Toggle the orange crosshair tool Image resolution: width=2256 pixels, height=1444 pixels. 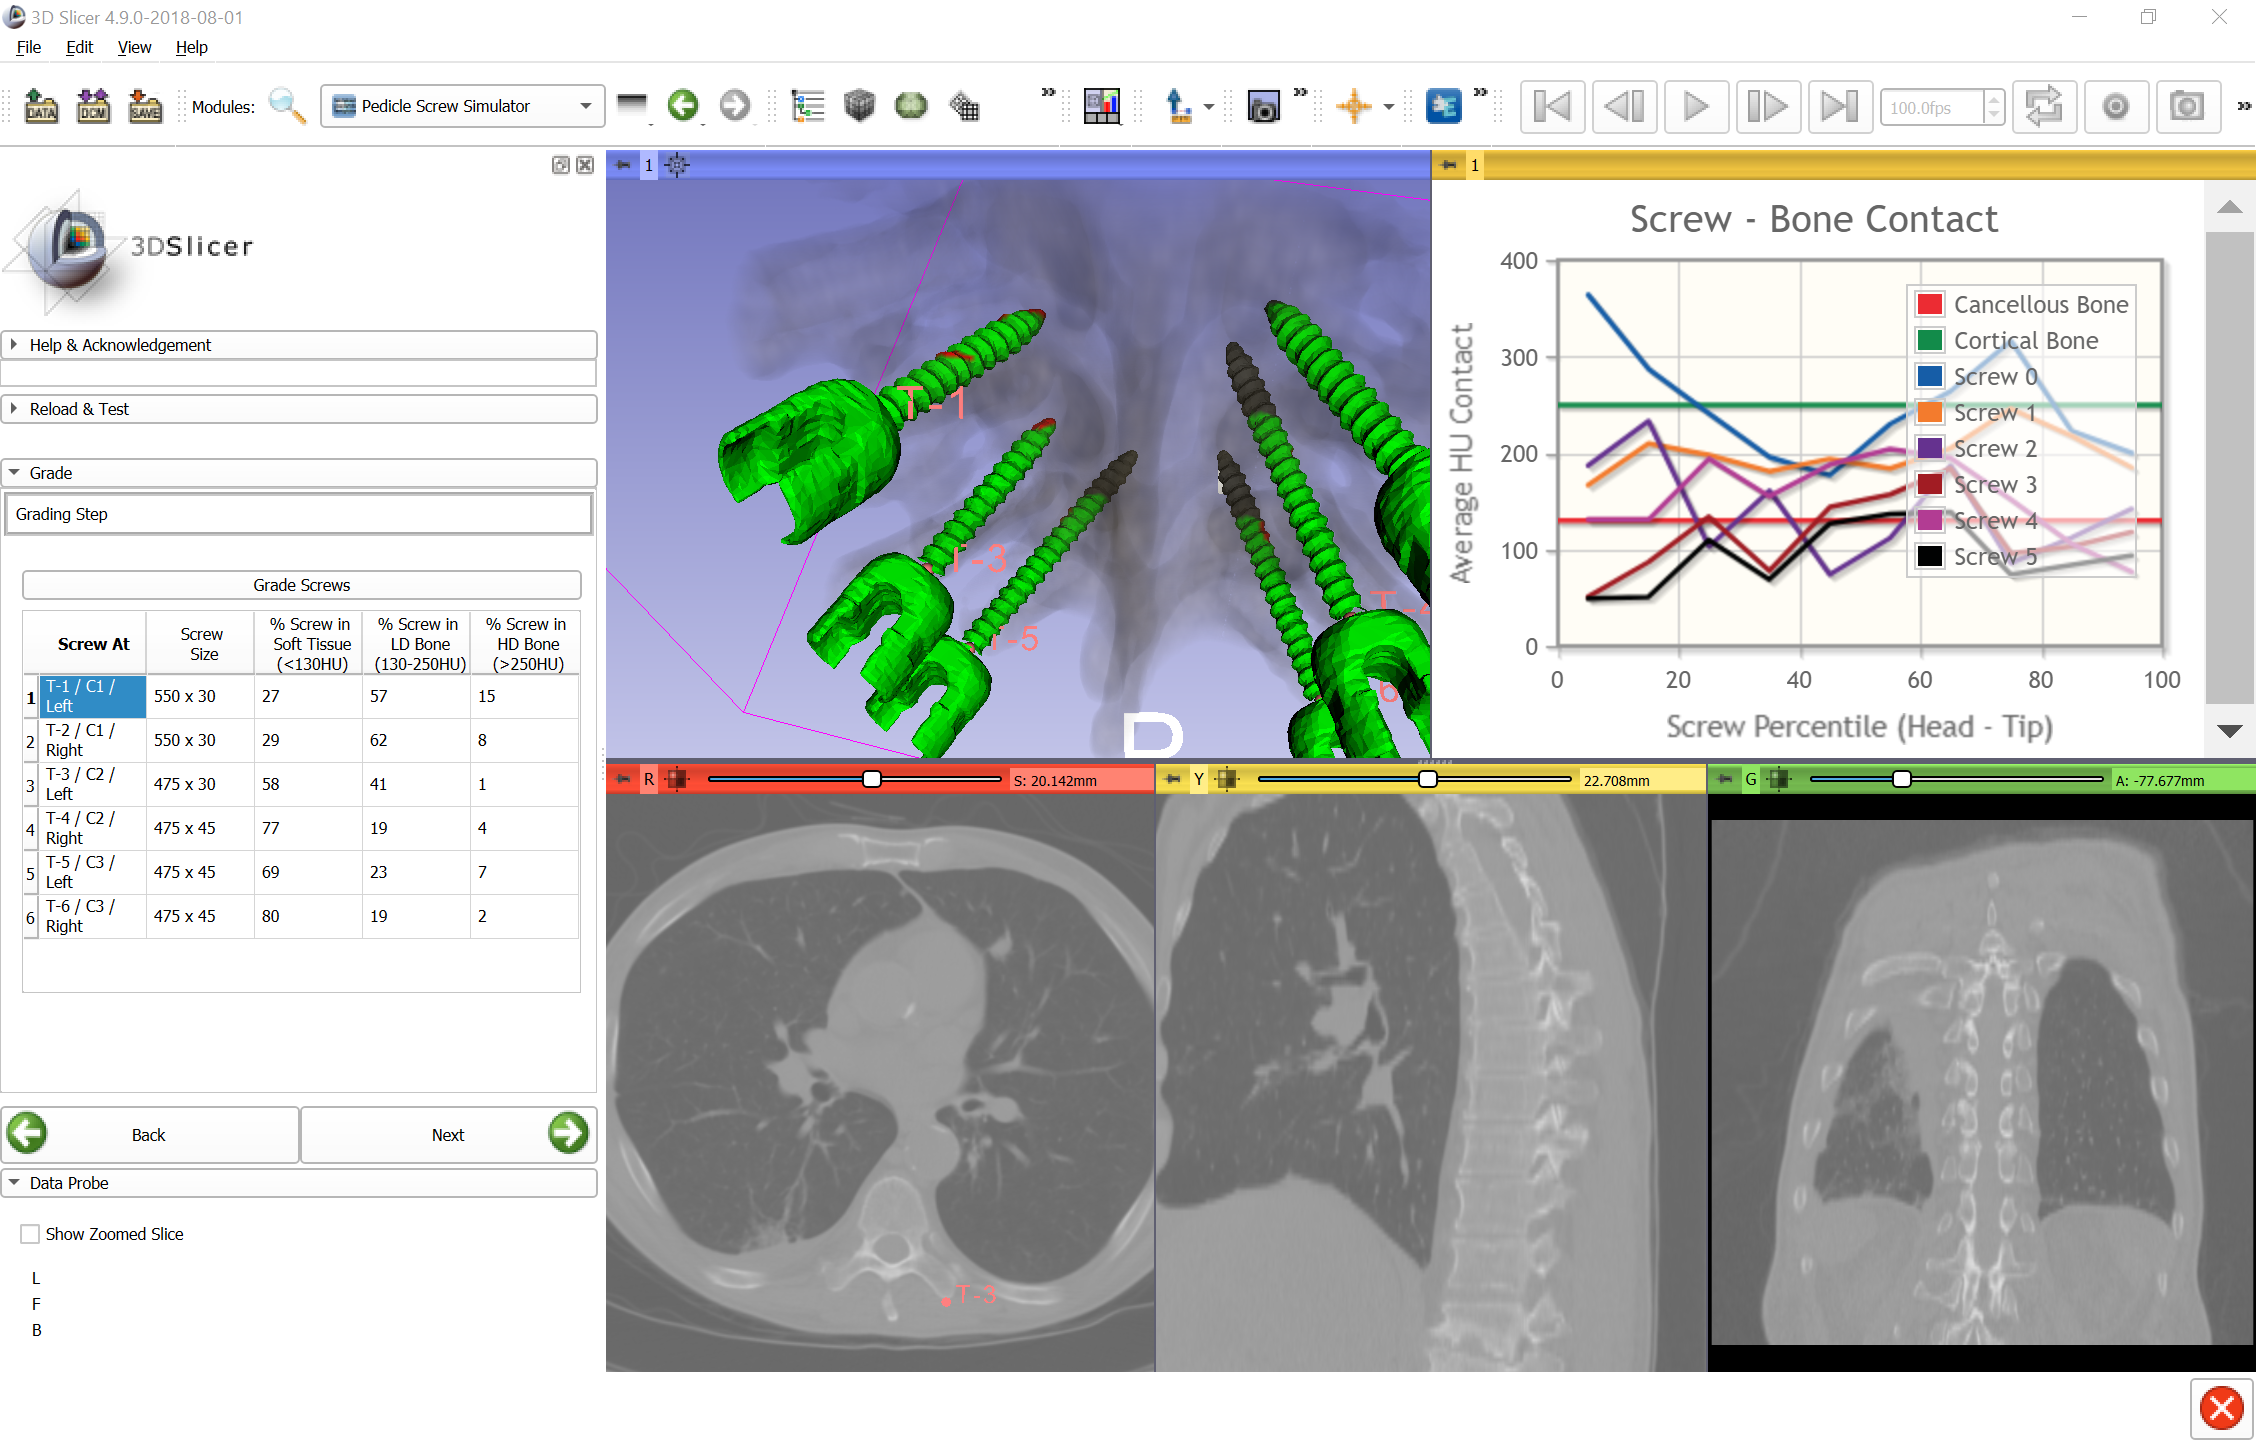(1354, 106)
